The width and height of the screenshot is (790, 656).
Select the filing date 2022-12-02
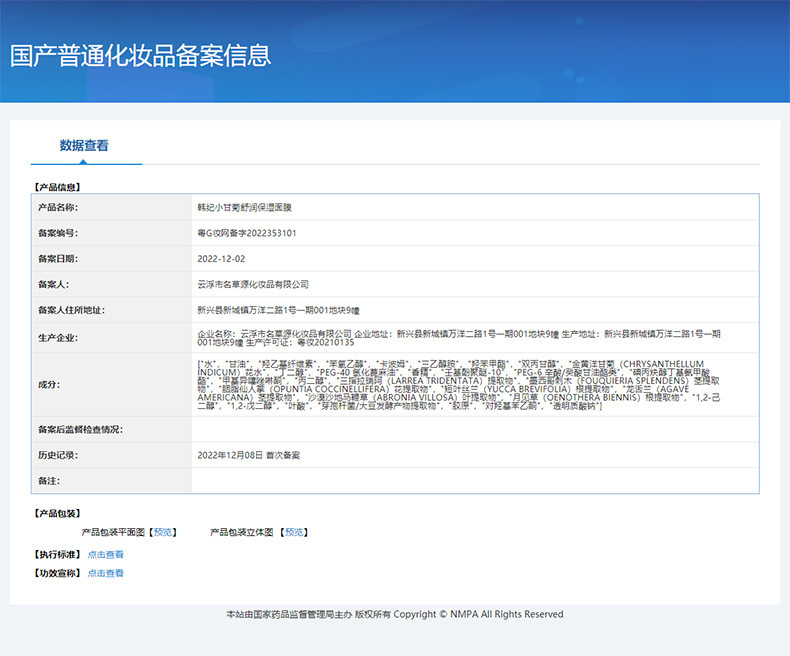[221, 258]
